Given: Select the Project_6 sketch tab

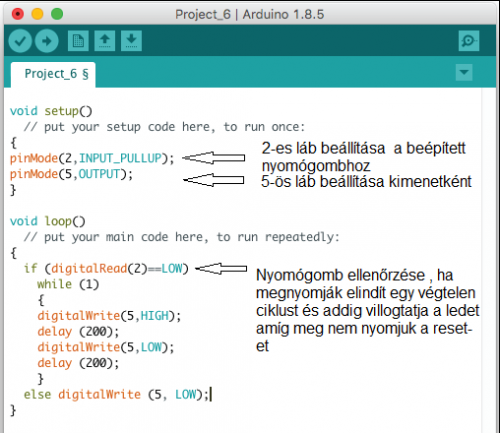Looking at the screenshot, I should [x=53, y=75].
